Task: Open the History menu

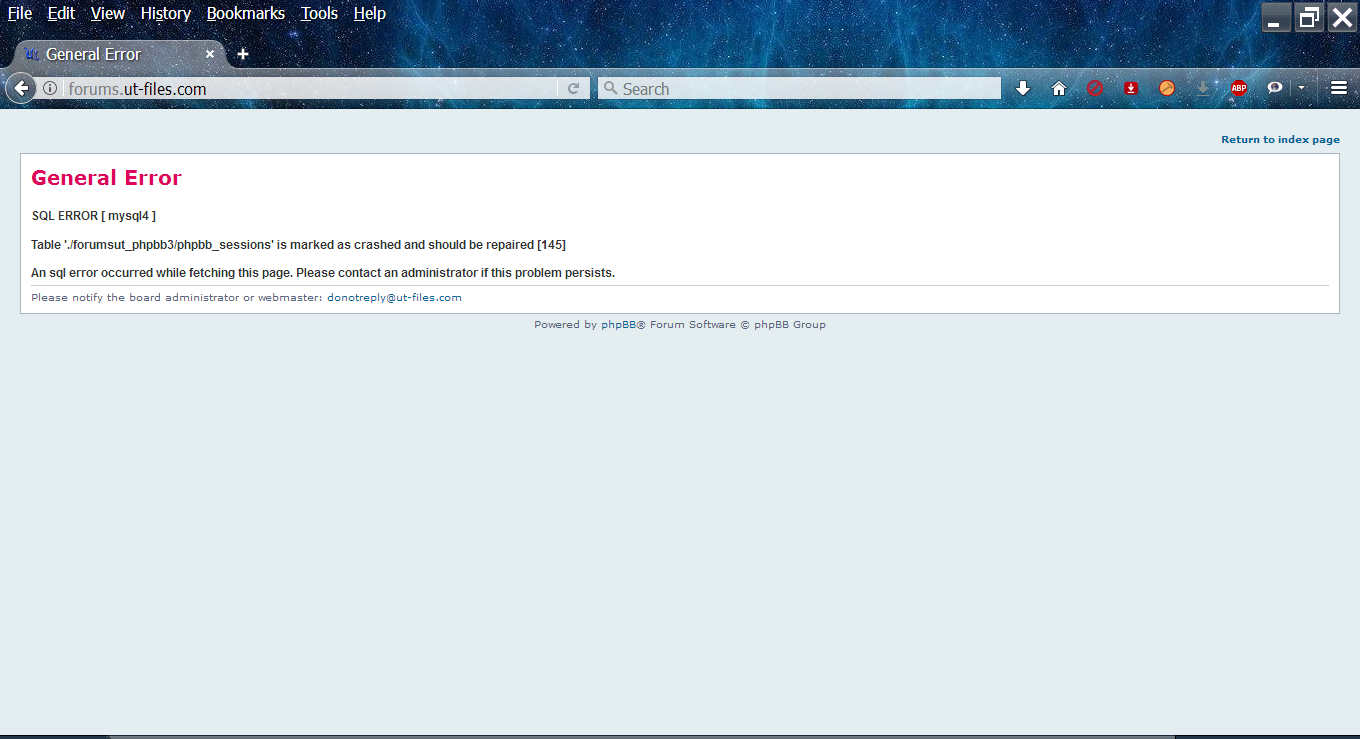Action: [x=165, y=14]
